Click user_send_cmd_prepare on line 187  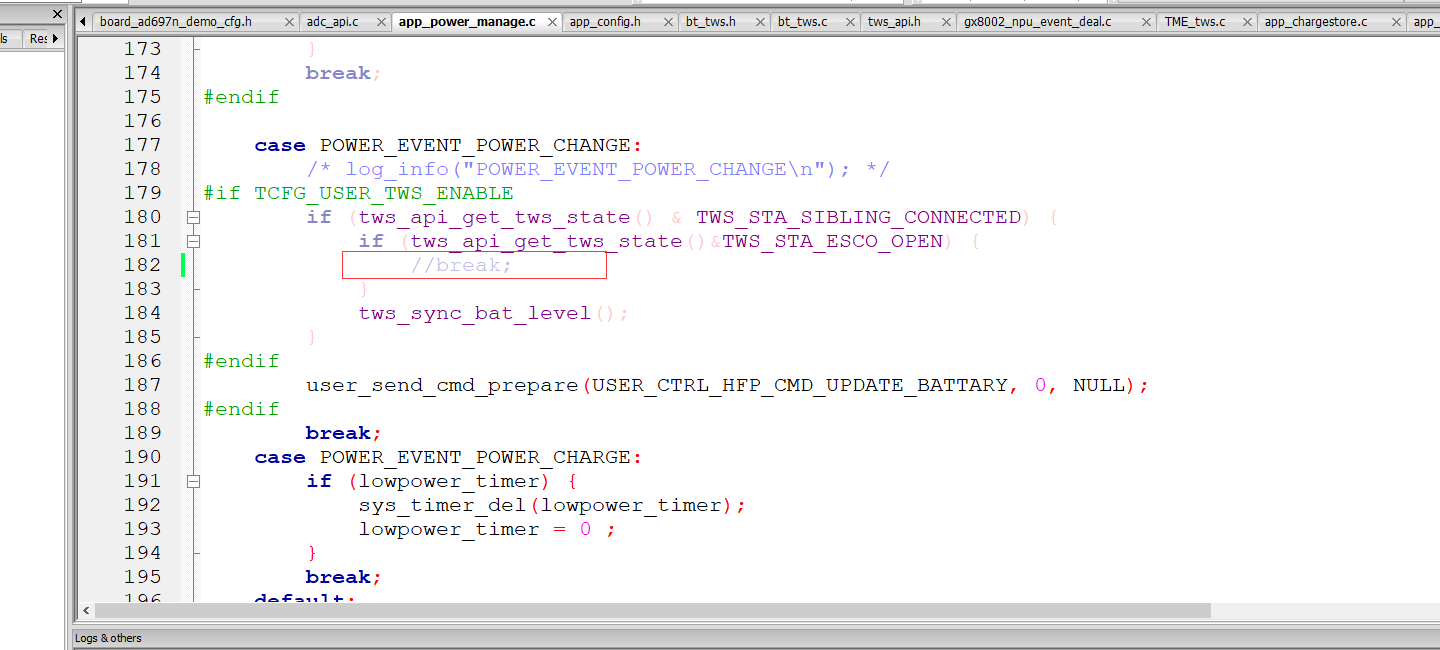click(443, 385)
